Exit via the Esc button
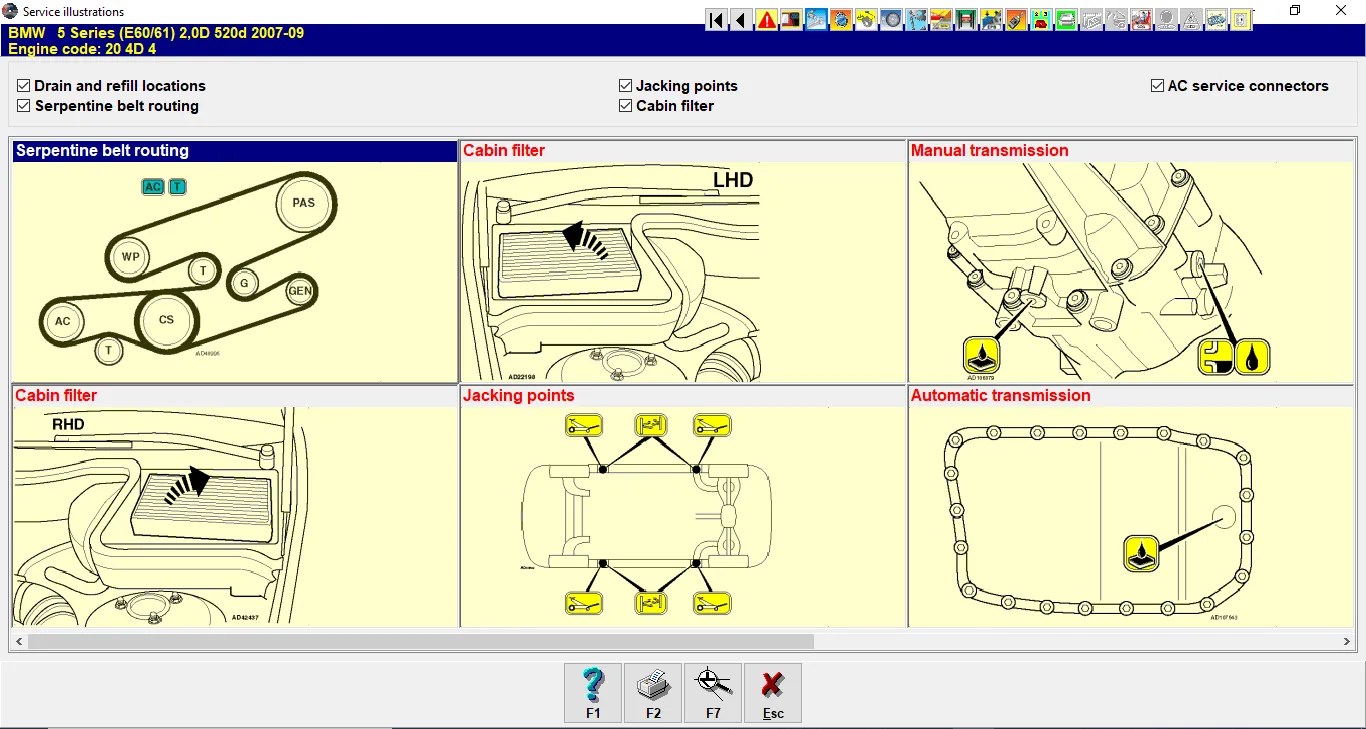 click(x=773, y=693)
